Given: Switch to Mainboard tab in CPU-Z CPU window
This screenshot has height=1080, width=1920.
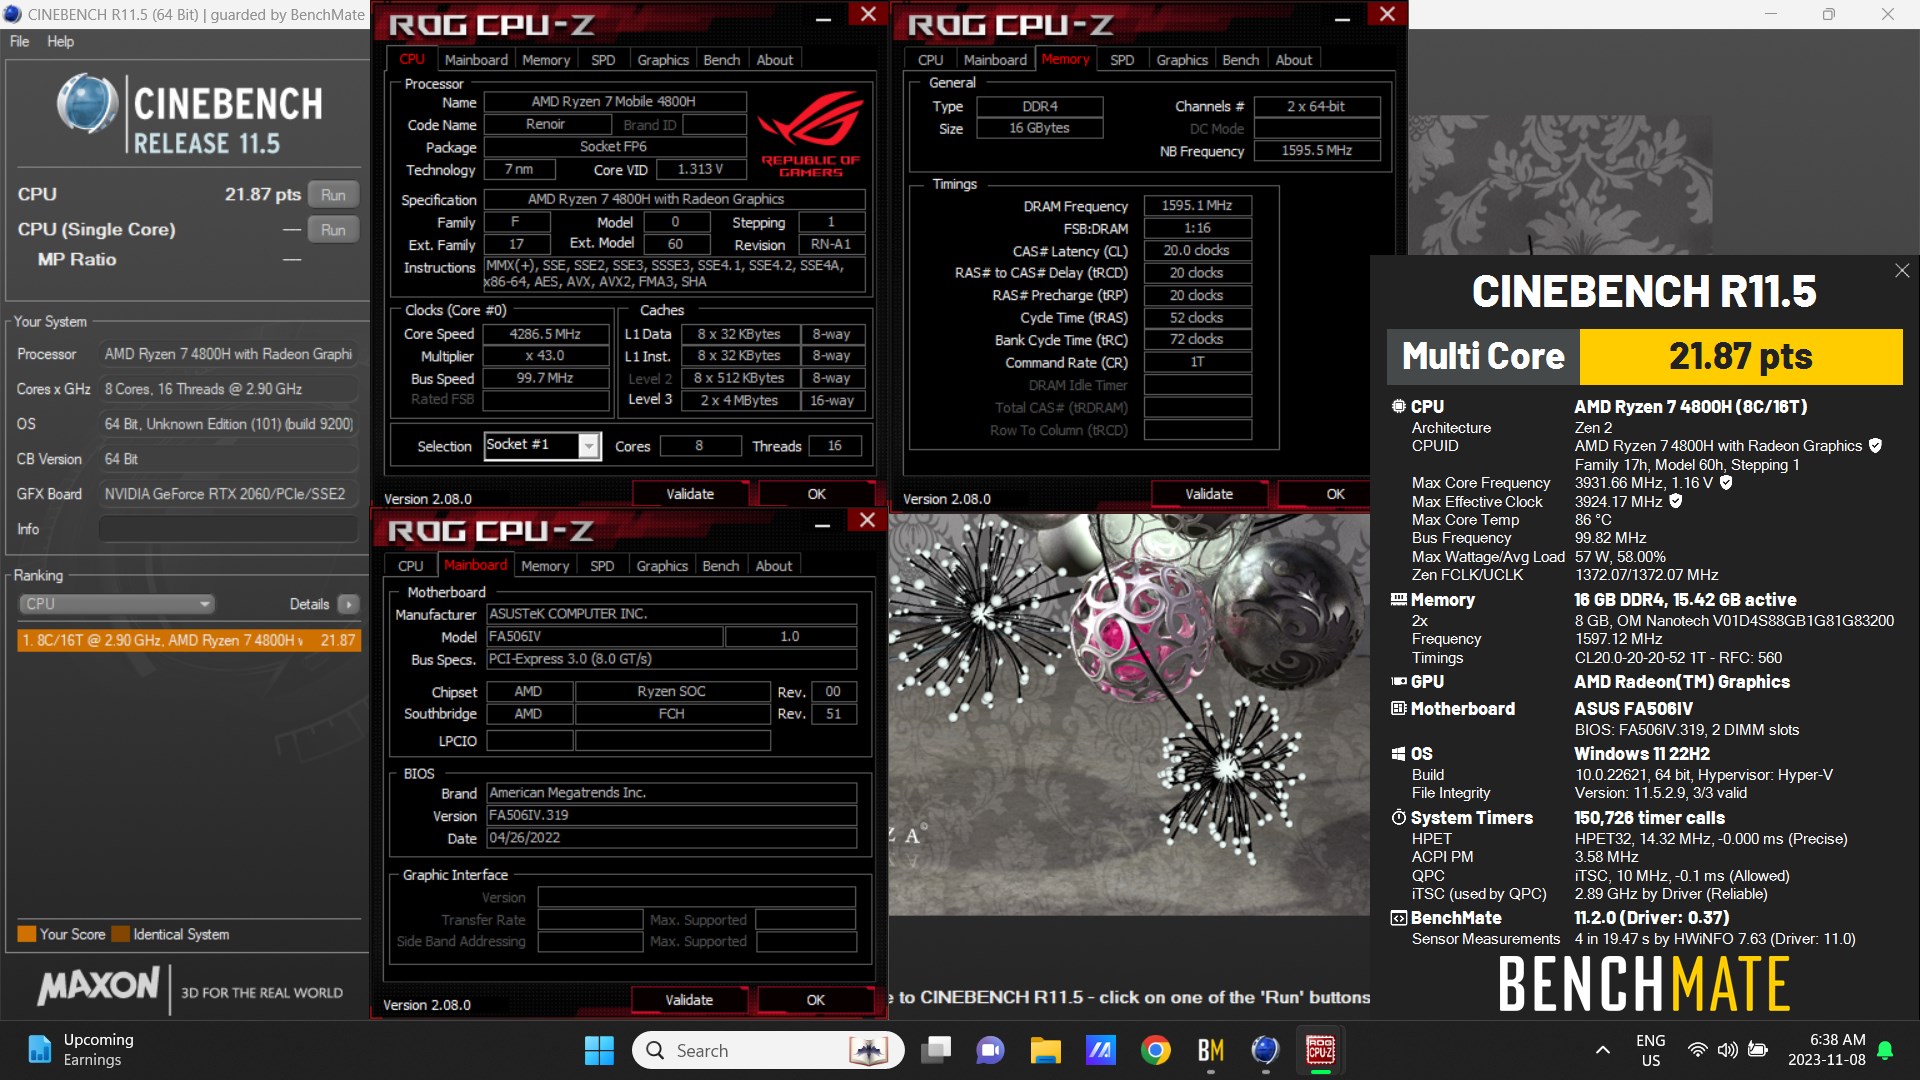Looking at the screenshot, I should click(x=476, y=60).
